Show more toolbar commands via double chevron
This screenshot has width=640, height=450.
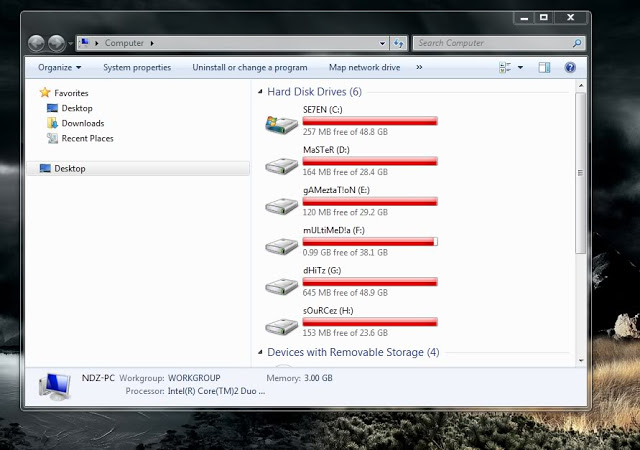pyautogui.click(x=419, y=67)
